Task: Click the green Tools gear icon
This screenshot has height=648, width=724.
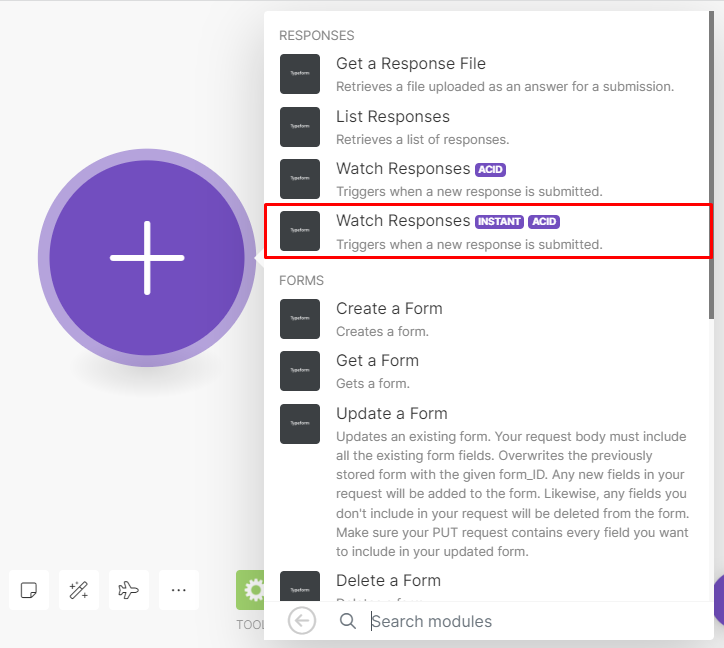Action: coord(250,590)
